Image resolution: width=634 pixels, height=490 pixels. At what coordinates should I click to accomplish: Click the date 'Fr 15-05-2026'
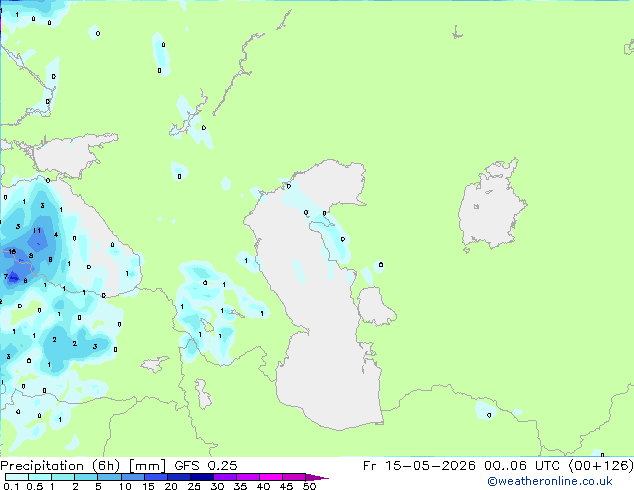(419, 466)
